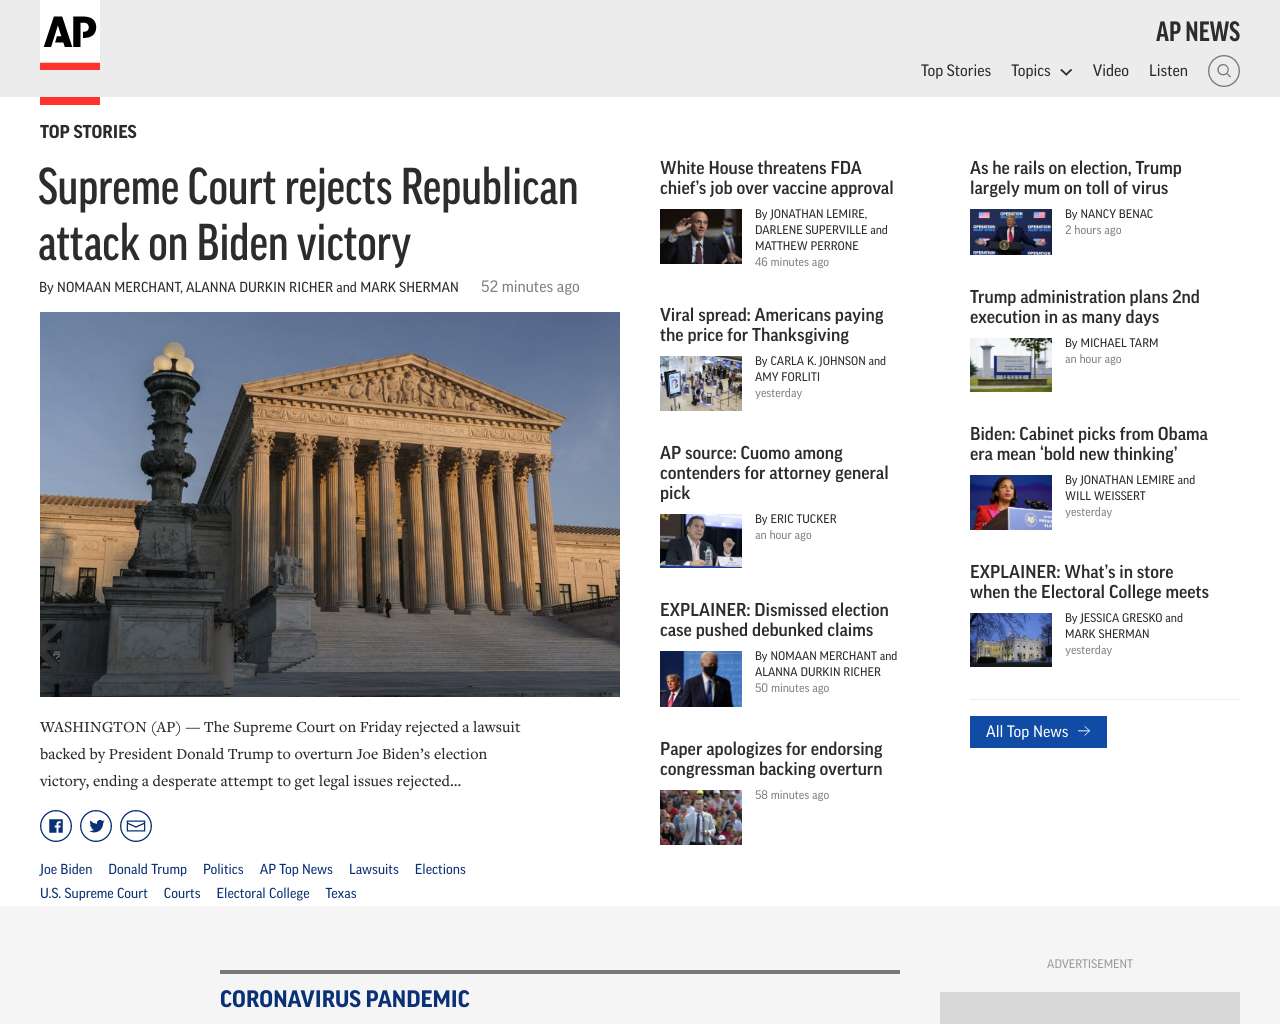1280x1024 pixels.
Task: Click the TOP STORIES section heading
Action: point(88,132)
